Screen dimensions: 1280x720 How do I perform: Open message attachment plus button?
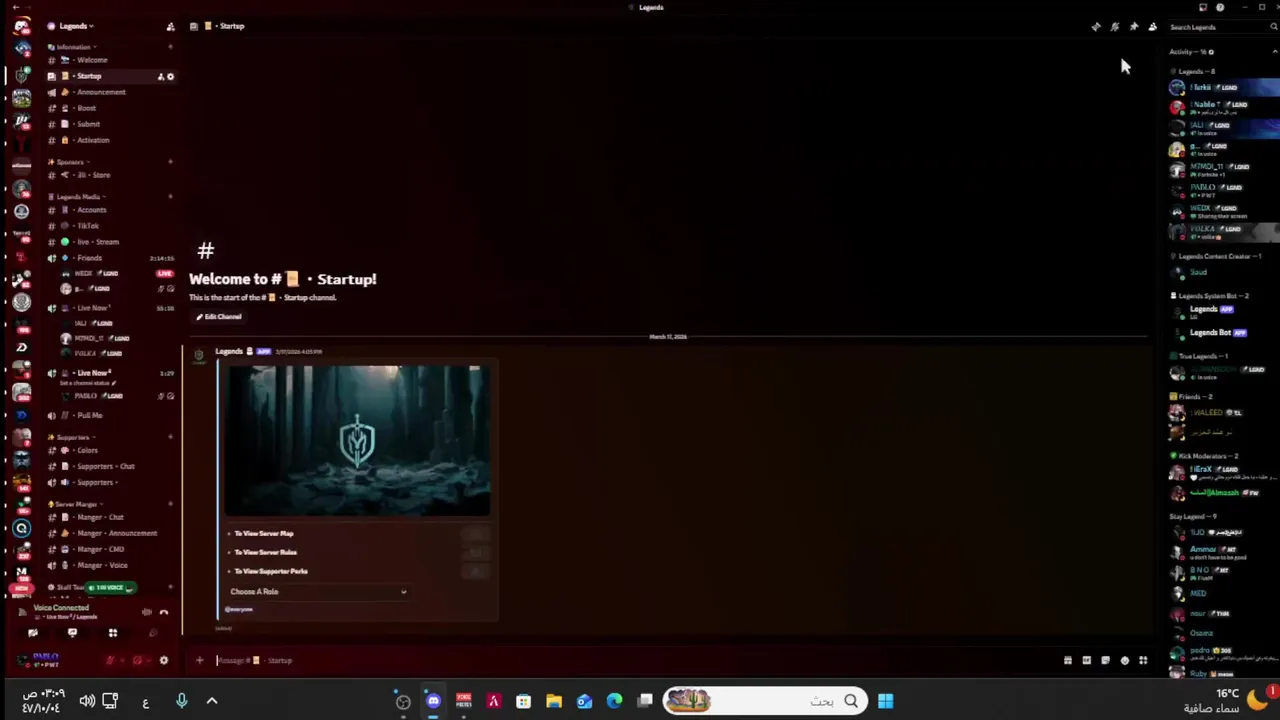[x=199, y=660]
